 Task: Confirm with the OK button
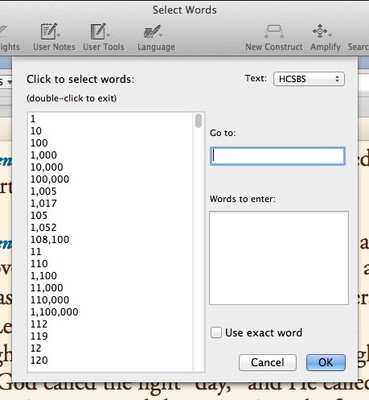point(326,362)
